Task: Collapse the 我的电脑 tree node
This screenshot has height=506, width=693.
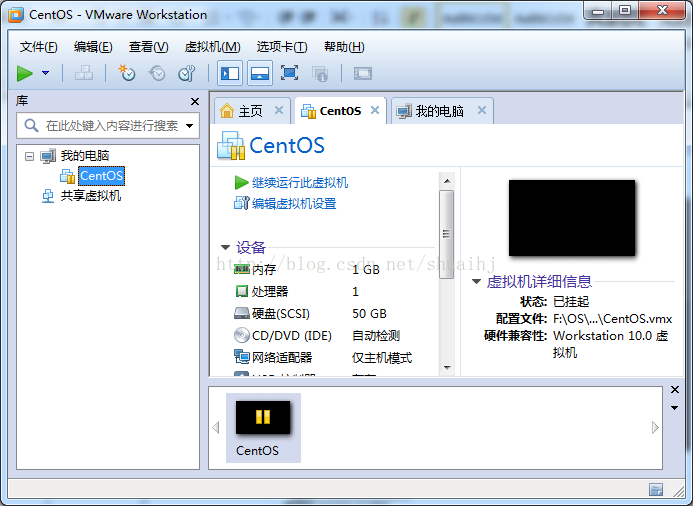Action: [x=29, y=156]
